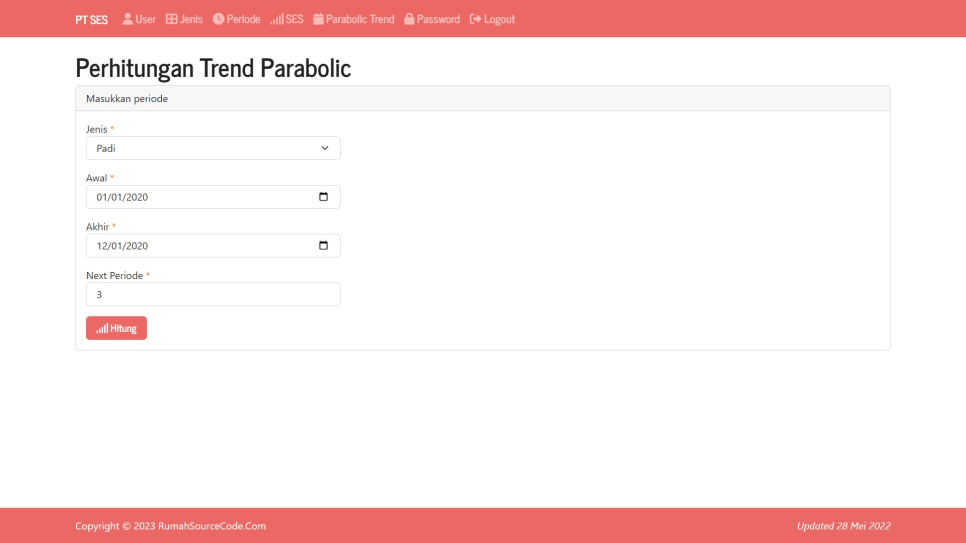Click the Hitung button

click(x=116, y=328)
